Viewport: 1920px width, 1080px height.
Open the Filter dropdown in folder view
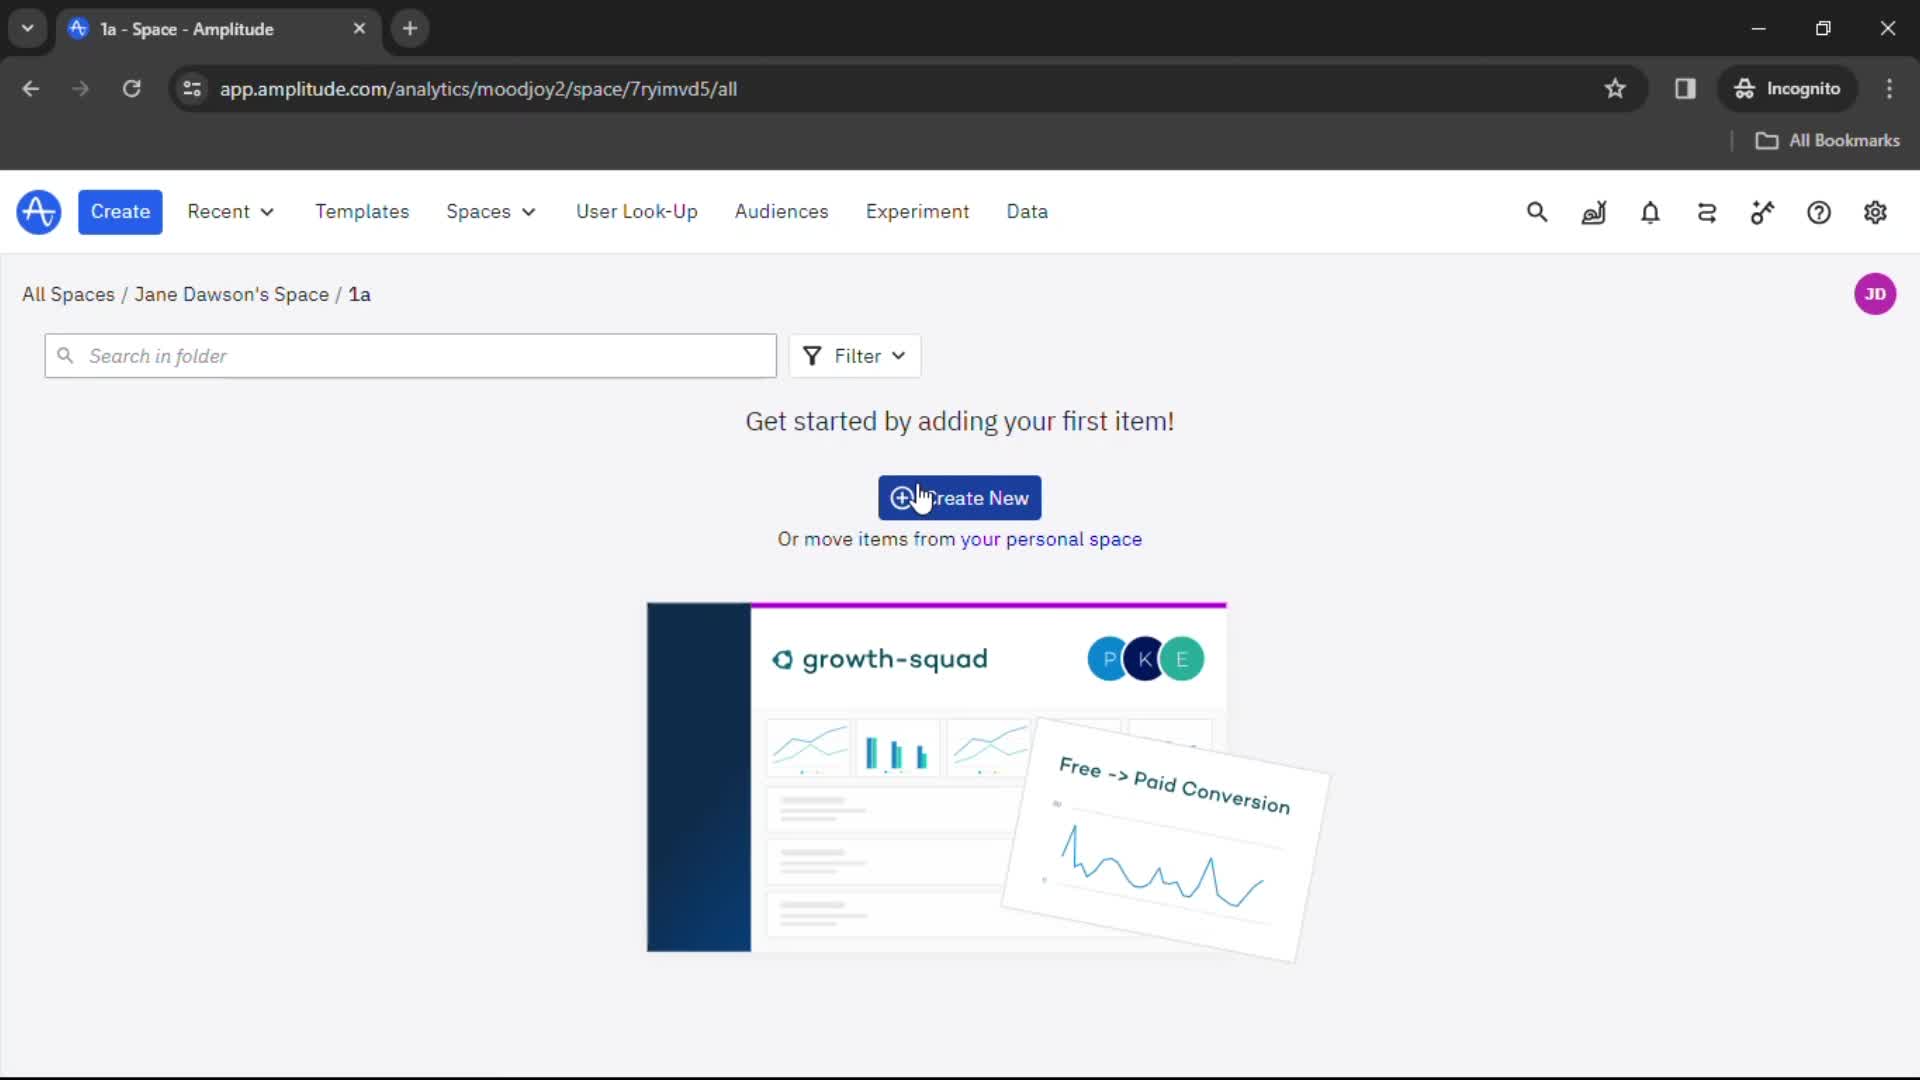coord(856,355)
